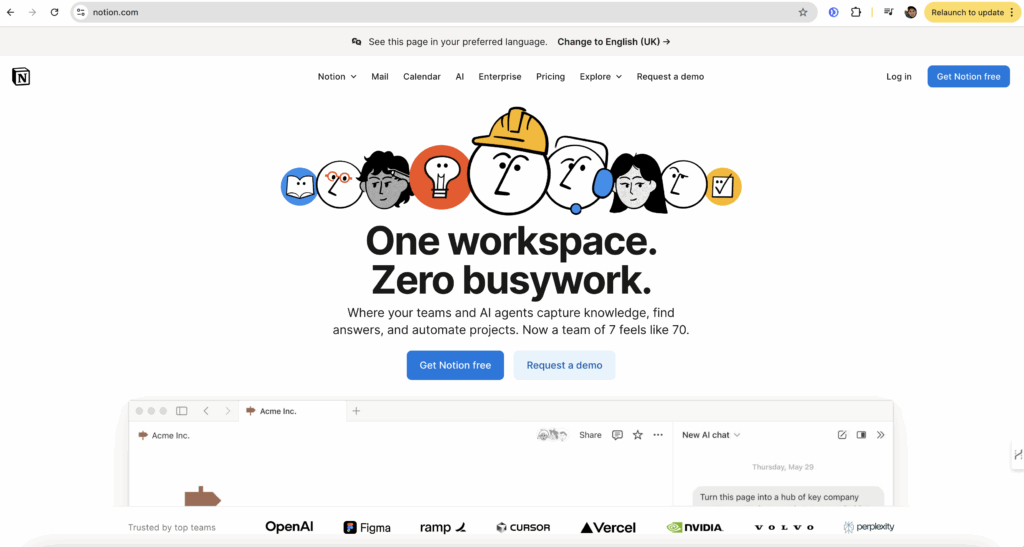Open the Extensions puzzle icon
The width and height of the screenshot is (1024, 547).
(x=856, y=12)
